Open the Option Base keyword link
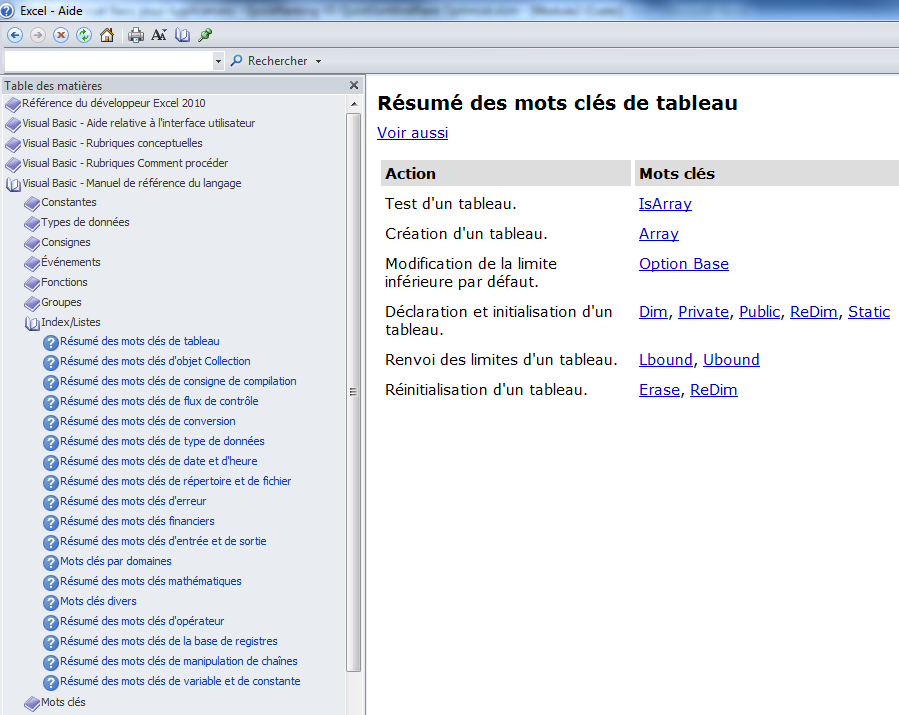 point(683,264)
